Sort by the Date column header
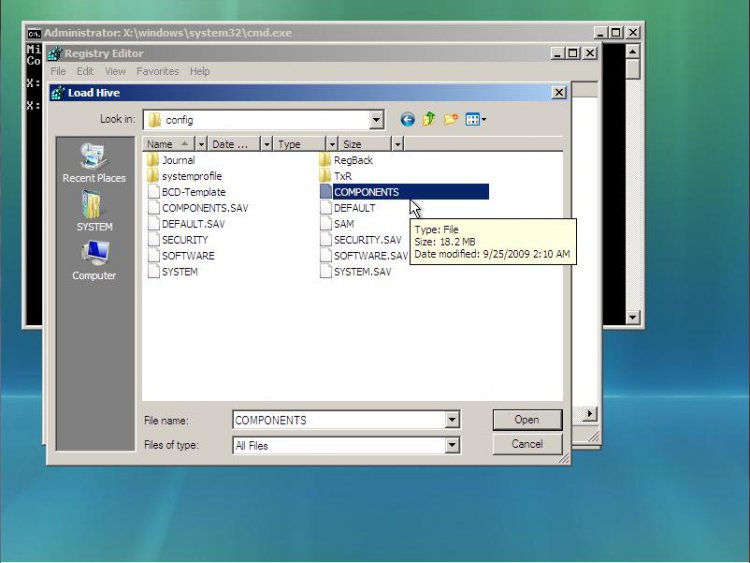 (233, 144)
